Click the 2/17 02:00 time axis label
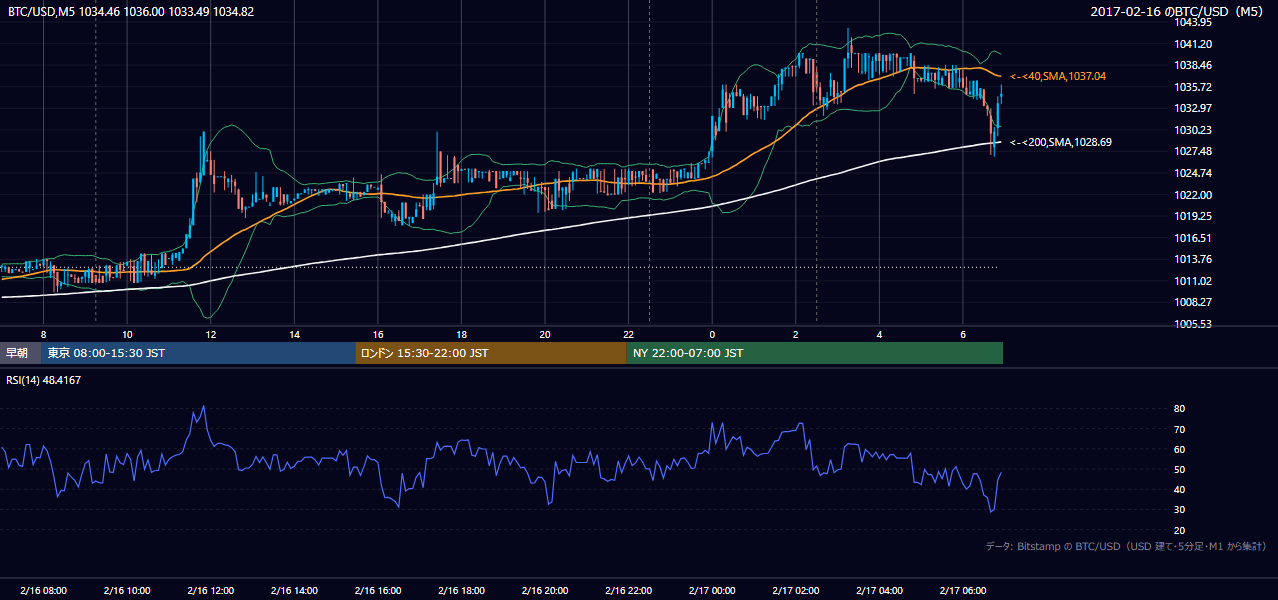Viewport: 1278px width, 600px height. (796, 591)
